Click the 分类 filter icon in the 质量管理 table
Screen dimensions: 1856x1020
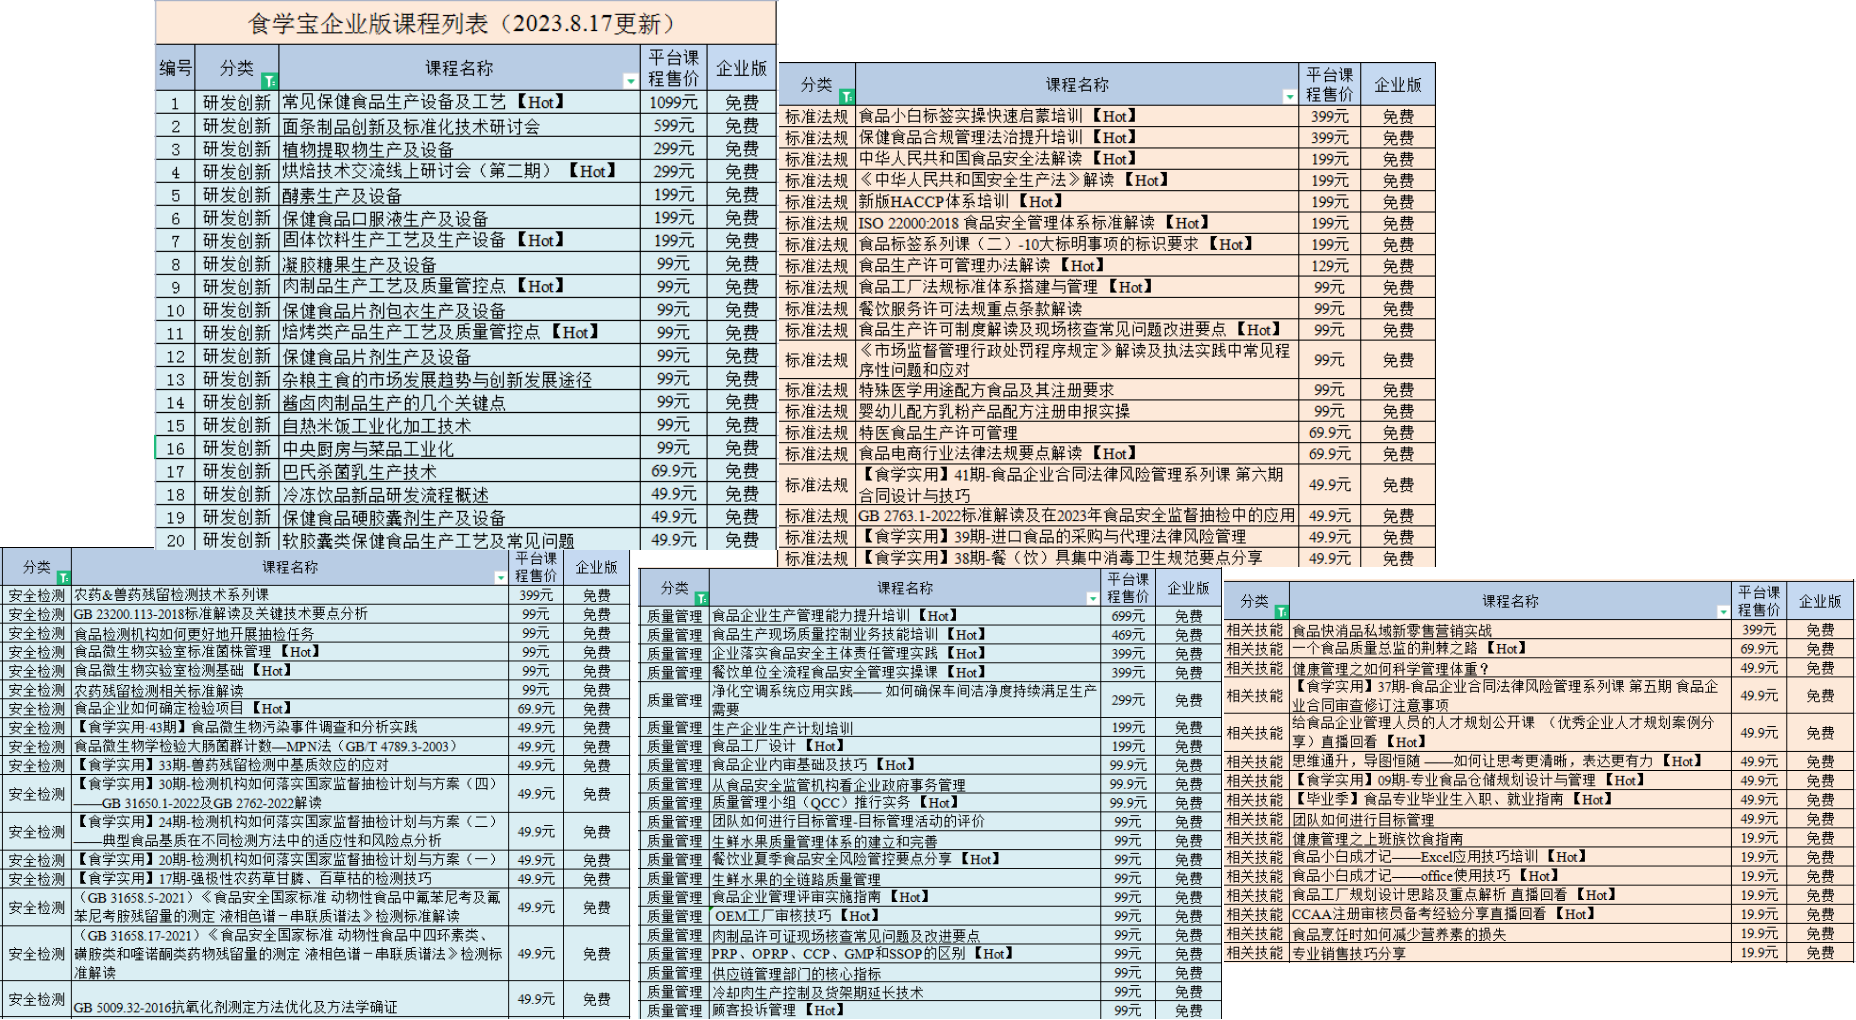tap(701, 598)
